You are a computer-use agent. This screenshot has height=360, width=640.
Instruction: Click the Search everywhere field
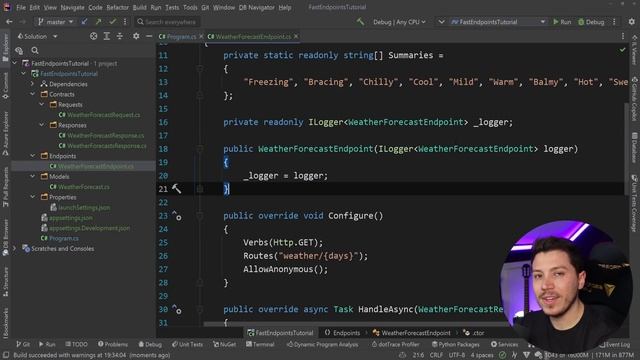click(167, 22)
